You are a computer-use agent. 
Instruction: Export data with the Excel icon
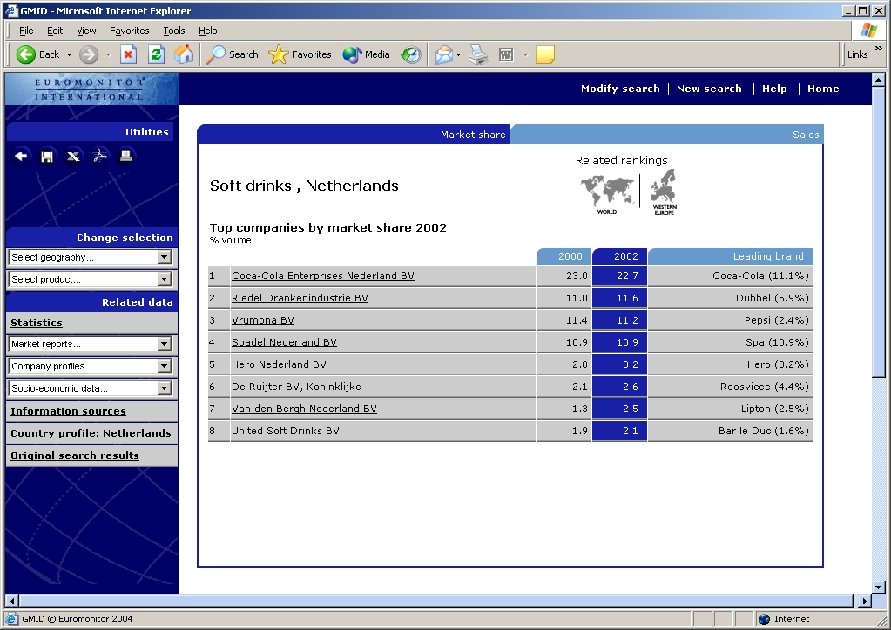[x=72, y=156]
